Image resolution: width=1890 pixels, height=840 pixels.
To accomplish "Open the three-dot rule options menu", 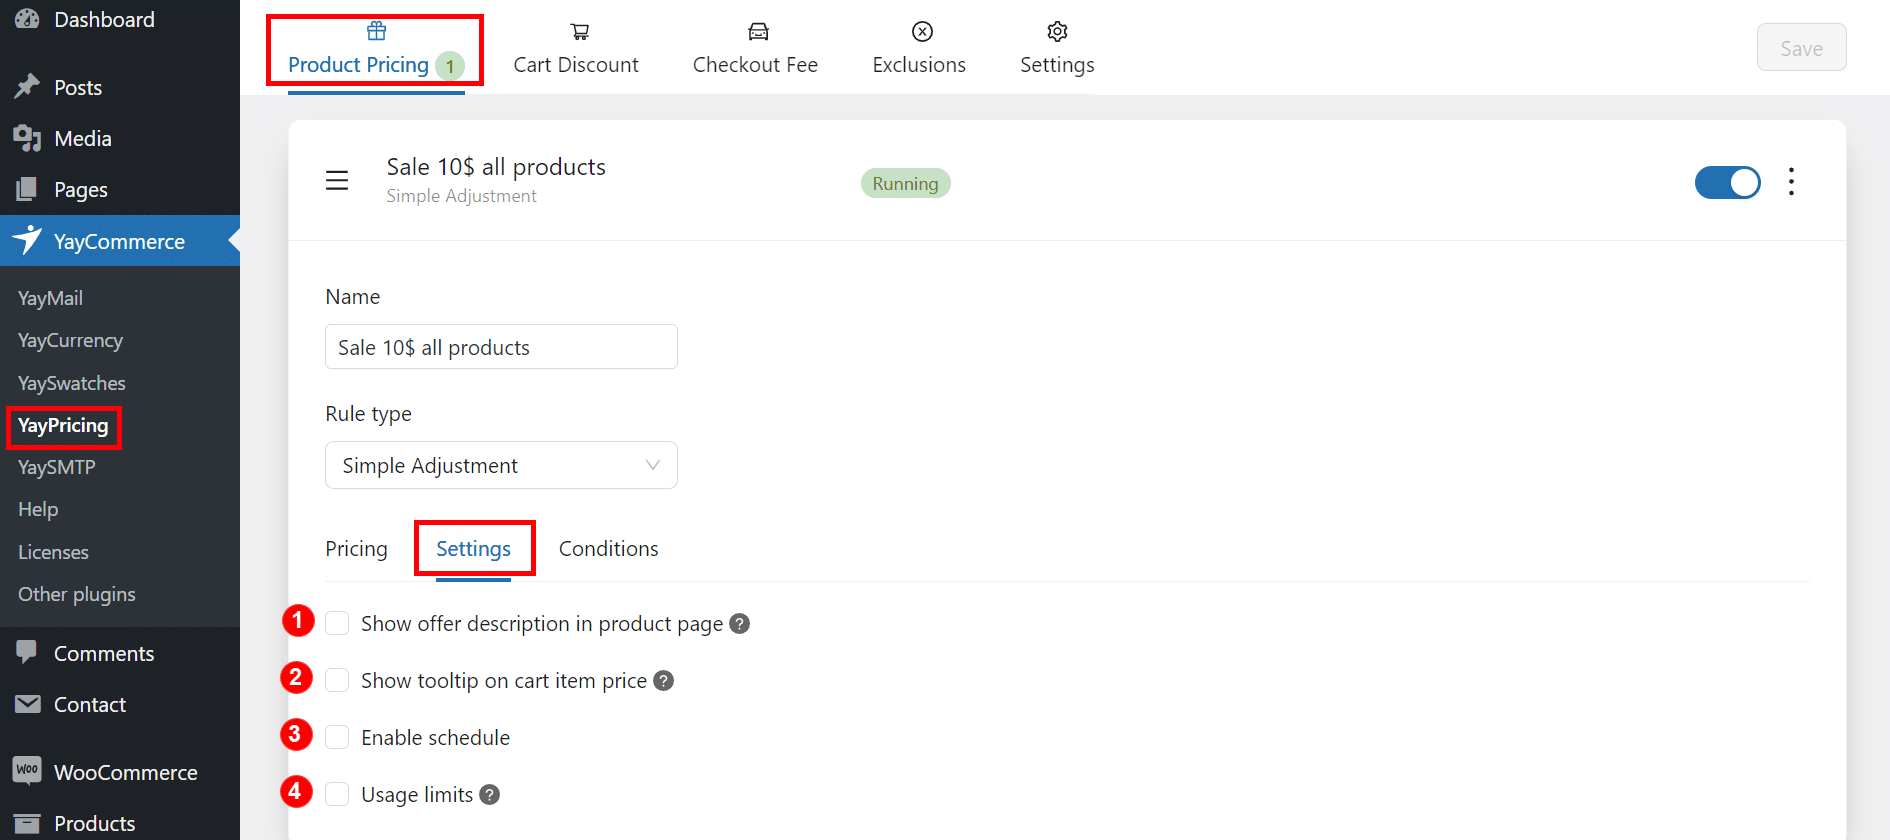I will [1791, 182].
